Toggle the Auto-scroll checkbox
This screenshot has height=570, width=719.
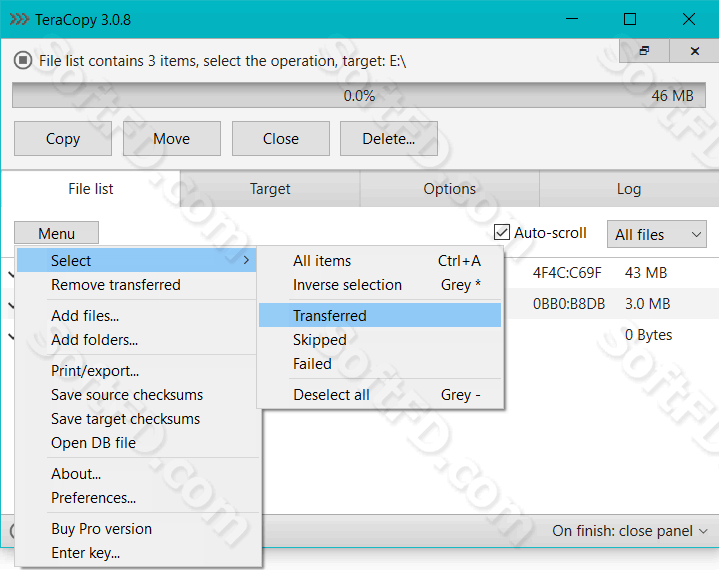[502, 232]
